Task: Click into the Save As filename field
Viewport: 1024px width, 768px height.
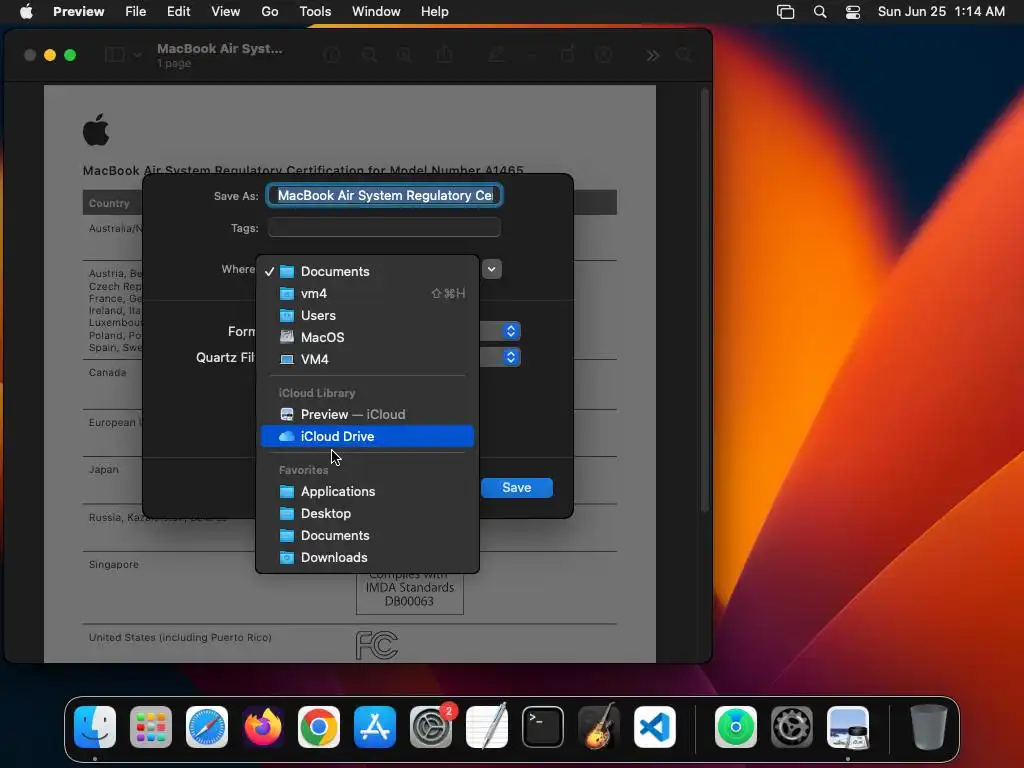Action: point(385,195)
